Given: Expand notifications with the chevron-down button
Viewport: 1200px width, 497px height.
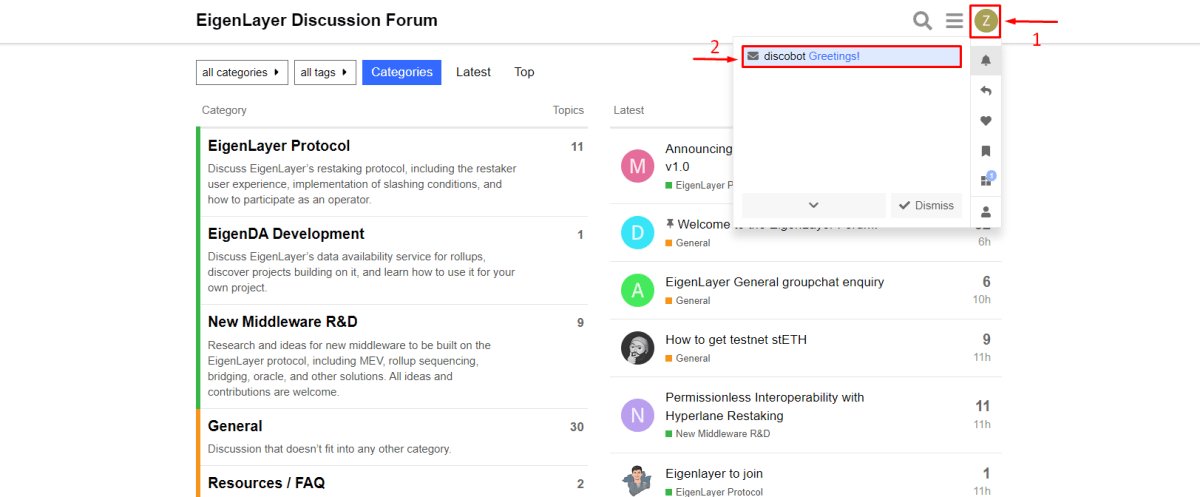Looking at the screenshot, I should coord(813,205).
